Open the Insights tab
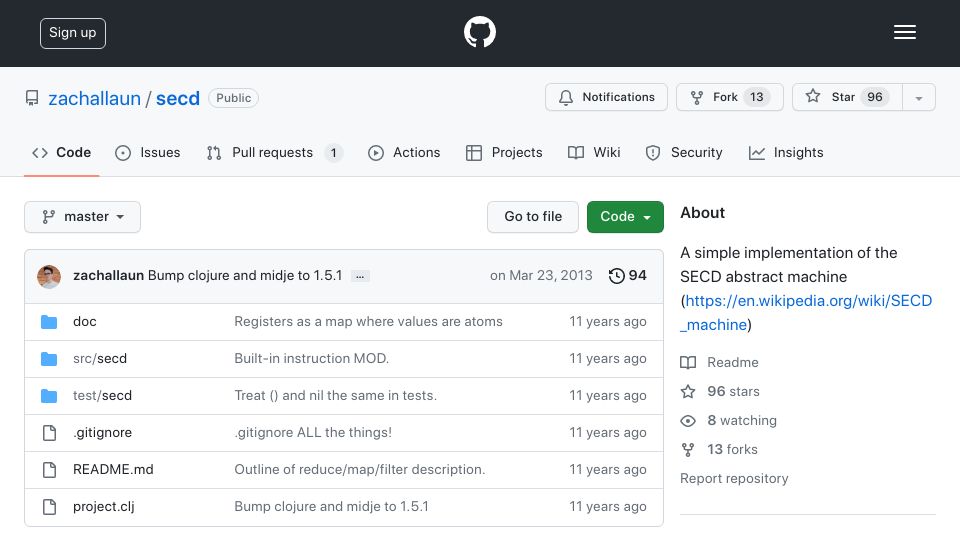Image resolution: width=960 pixels, height=540 pixels. click(786, 152)
